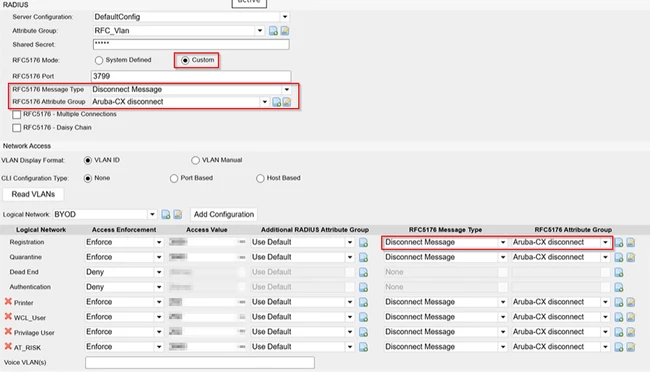
Task: Modify RFC5176 attribute group in Quarantine row
Action: pos(631,258)
